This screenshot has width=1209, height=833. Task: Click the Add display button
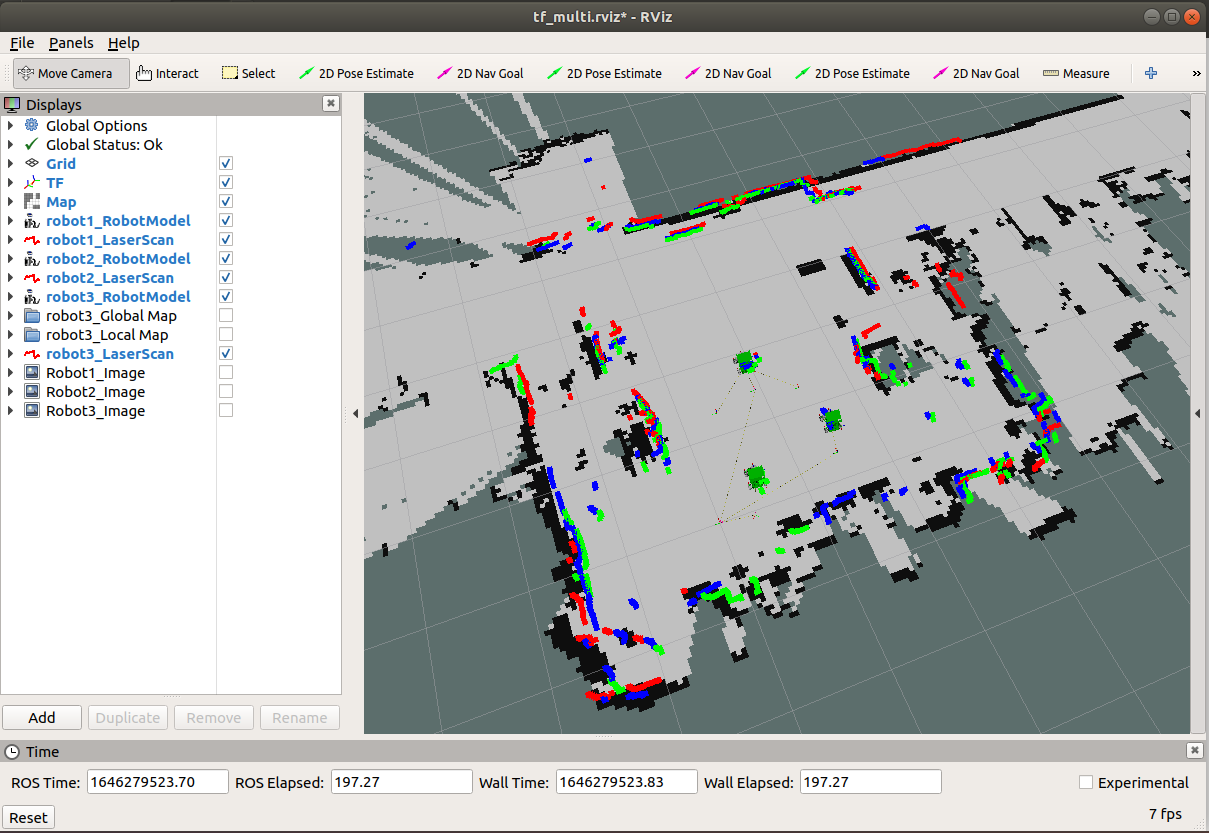point(42,717)
